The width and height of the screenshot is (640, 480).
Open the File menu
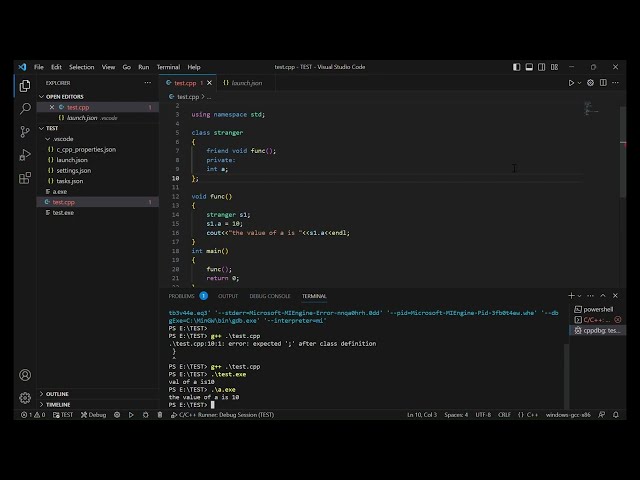[x=39, y=67]
